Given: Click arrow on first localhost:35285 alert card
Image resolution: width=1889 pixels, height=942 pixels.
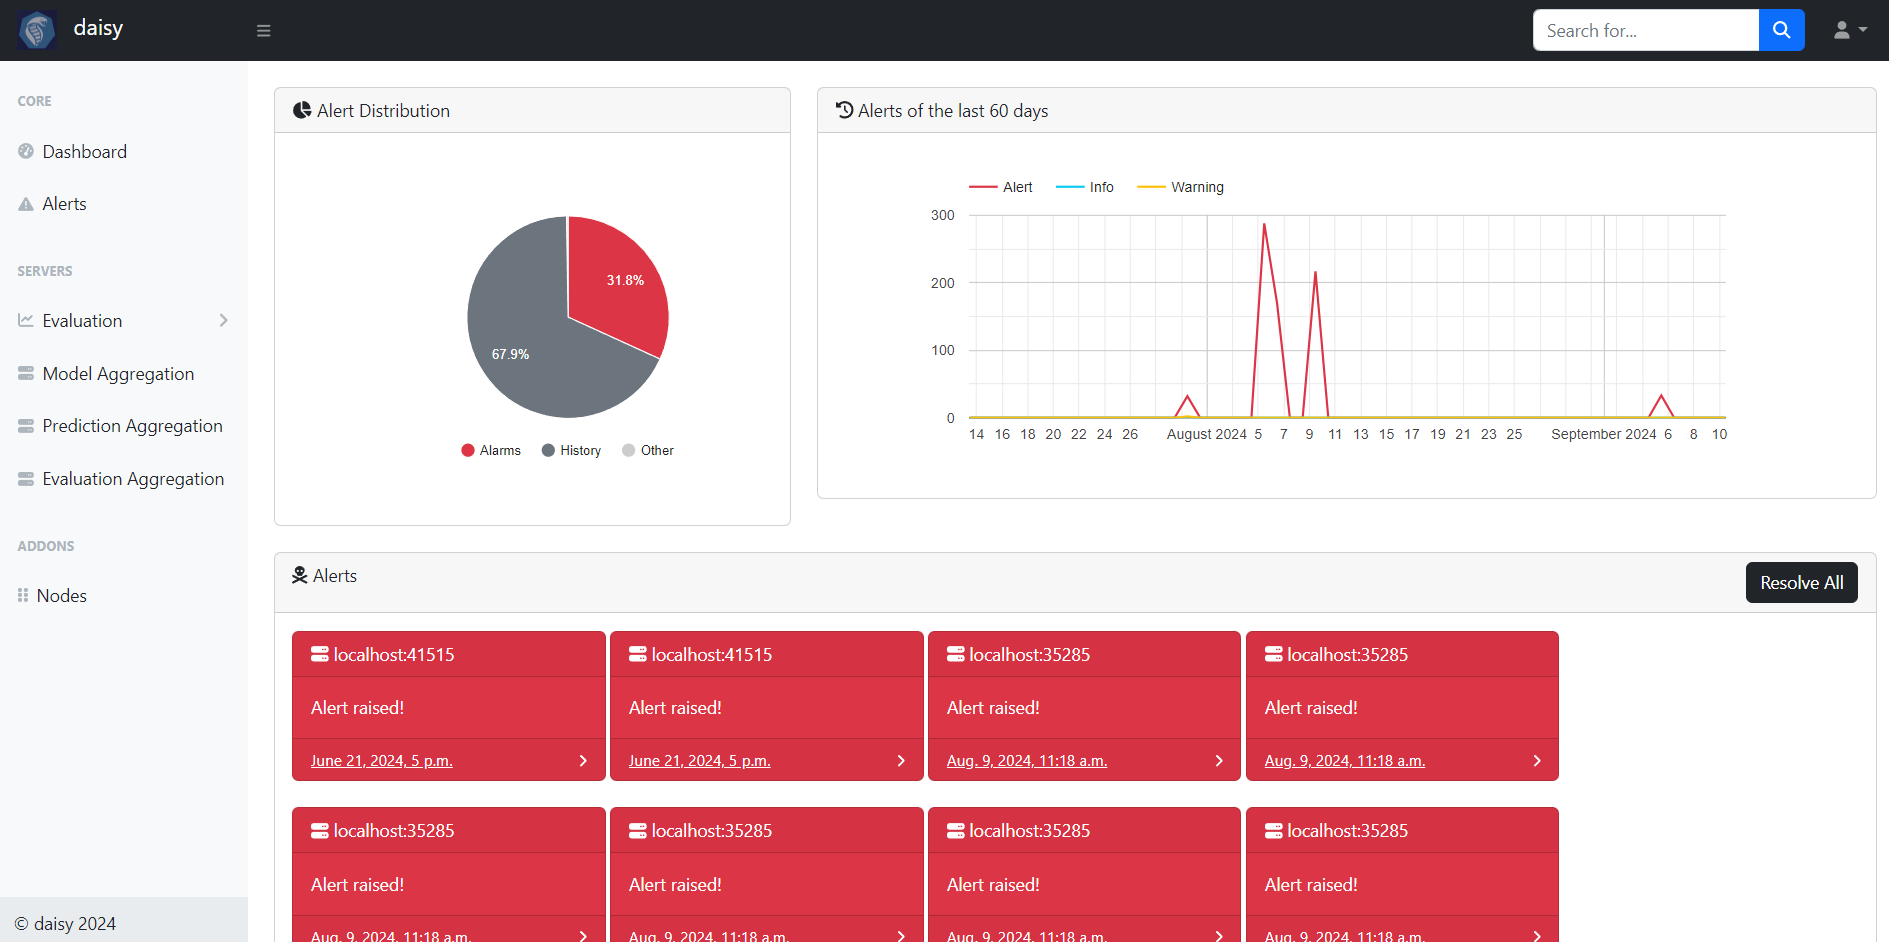Looking at the screenshot, I should click(x=1218, y=761).
